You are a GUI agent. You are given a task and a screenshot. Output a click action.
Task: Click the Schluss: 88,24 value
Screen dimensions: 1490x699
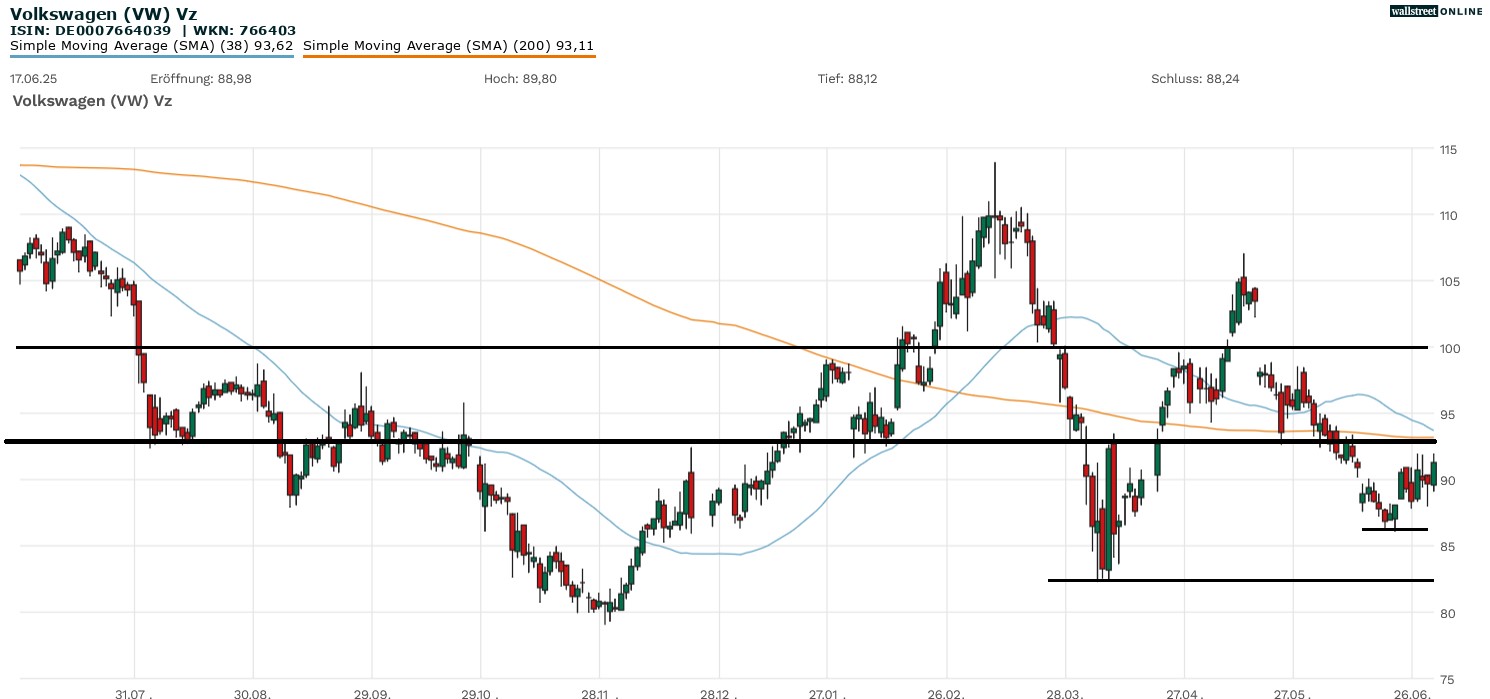pyautogui.click(x=1196, y=78)
